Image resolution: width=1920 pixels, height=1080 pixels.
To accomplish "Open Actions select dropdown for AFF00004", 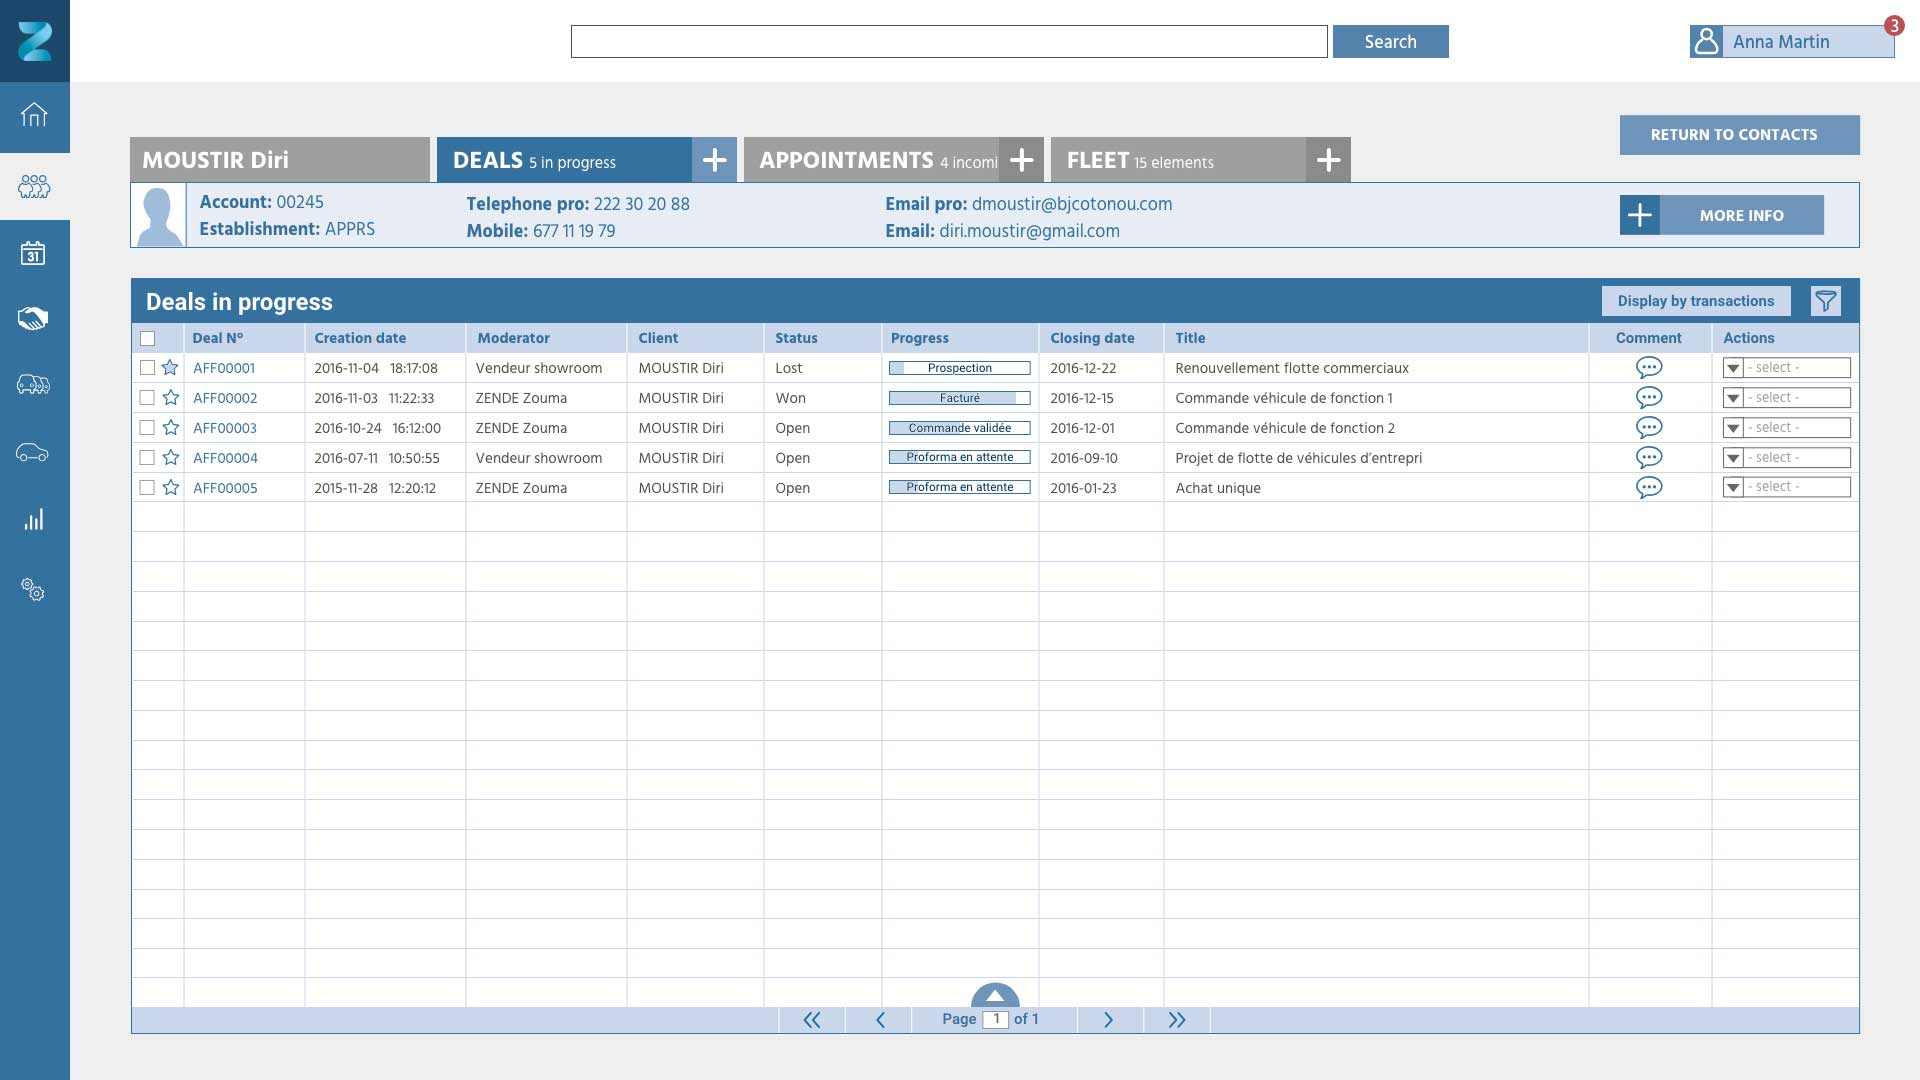I will [1787, 458].
